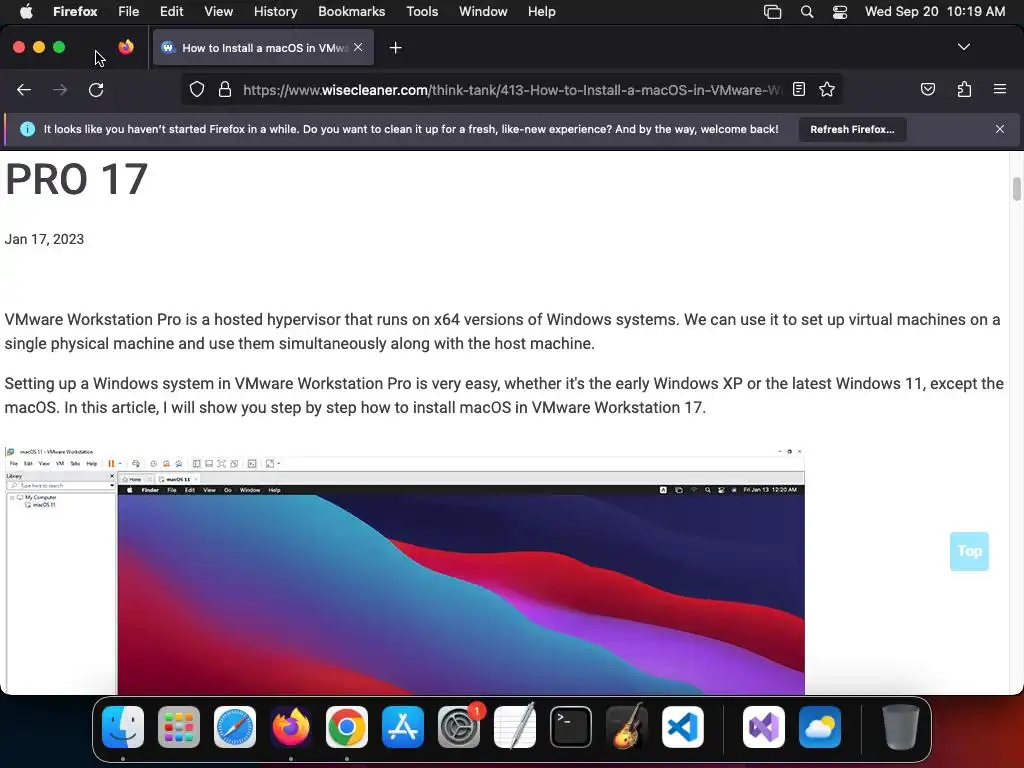
Task: Dismiss the refresh Firefox notification bar
Action: tap(1000, 129)
